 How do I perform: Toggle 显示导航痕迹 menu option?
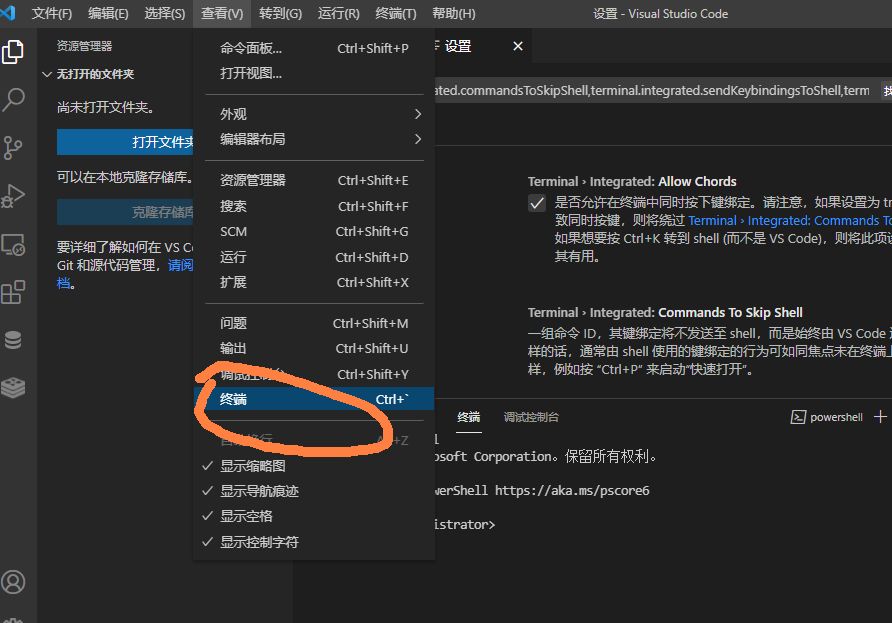[314, 491]
